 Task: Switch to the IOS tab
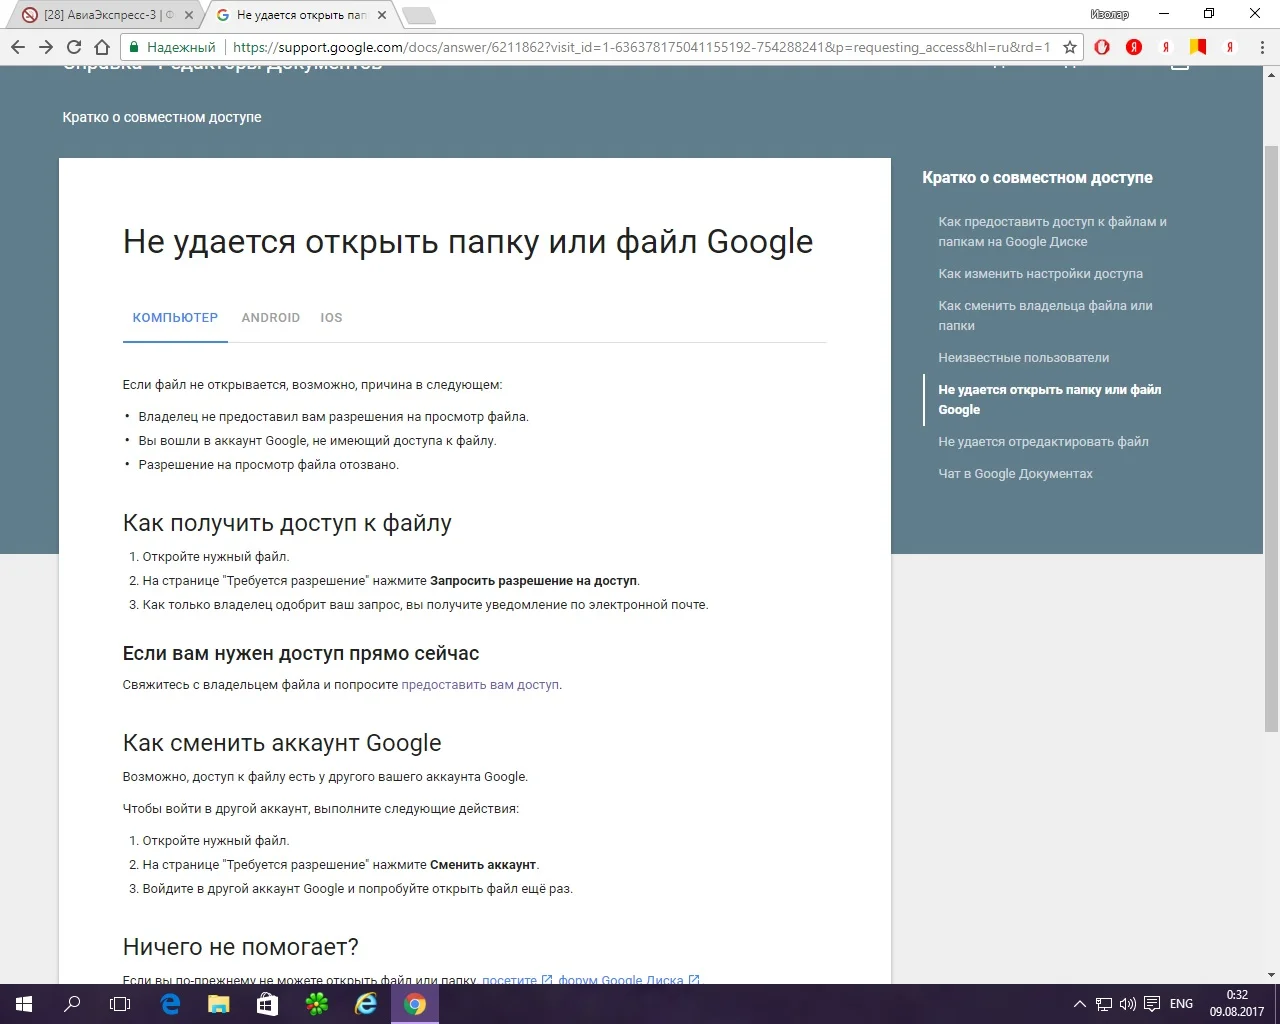(x=331, y=318)
